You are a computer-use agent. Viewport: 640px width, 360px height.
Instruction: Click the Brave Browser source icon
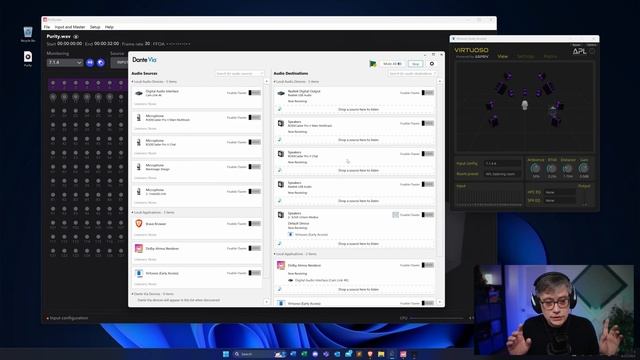(x=139, y=224)
